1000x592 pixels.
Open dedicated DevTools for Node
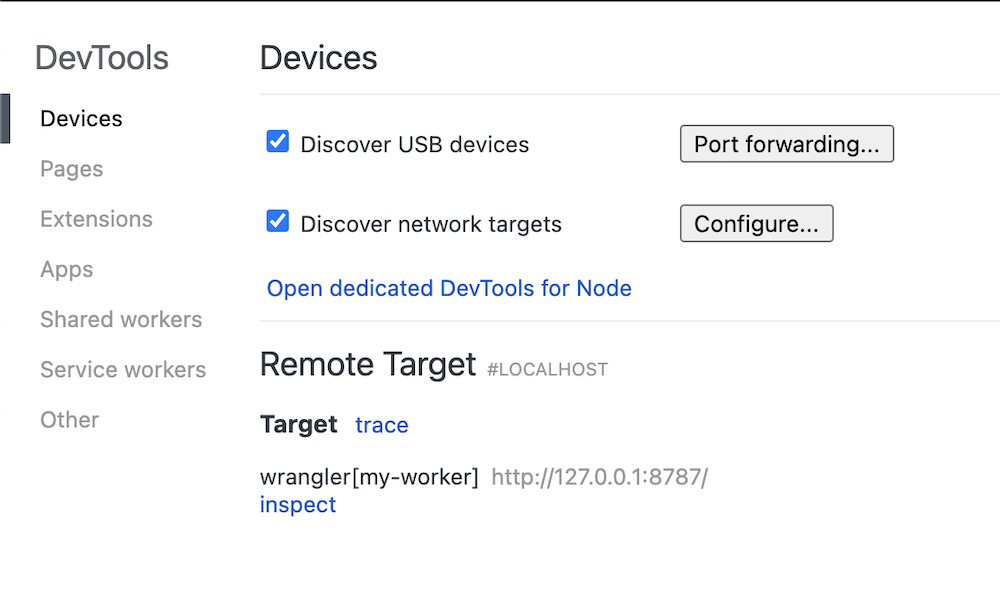coord(448,288)
